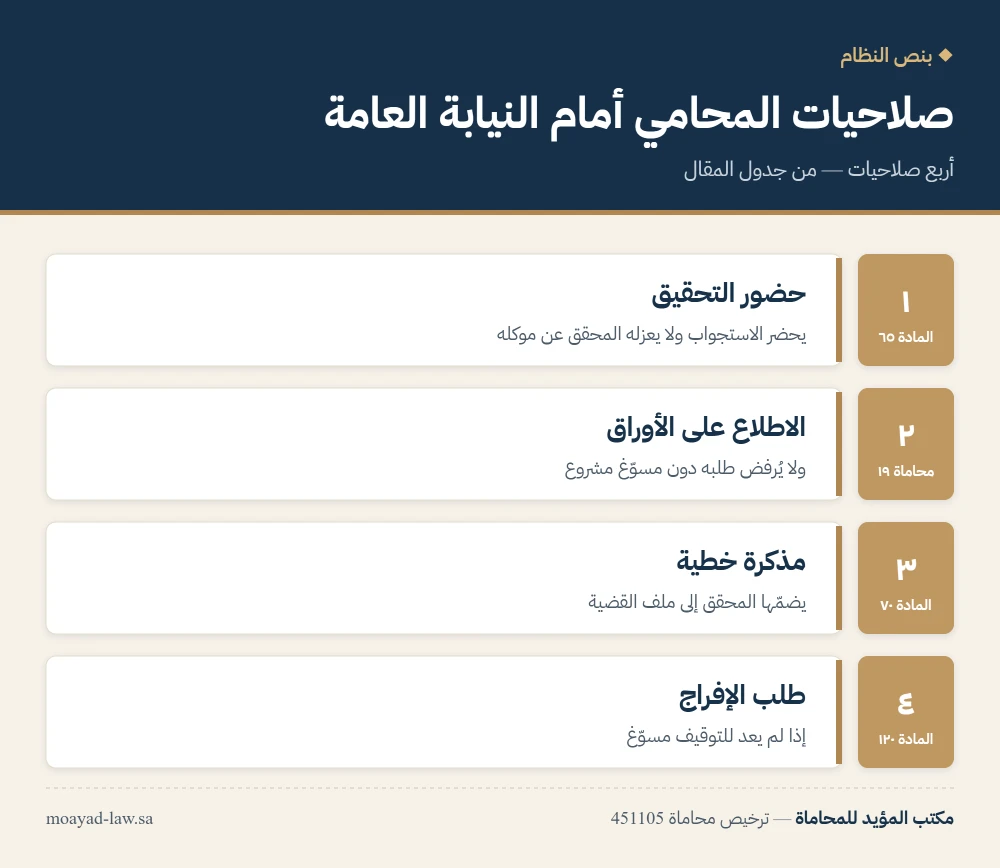This screenshot has width=1000, height=868.
Task: Click the license text ترخيص محاماة 451105
Action: [690, 818]
